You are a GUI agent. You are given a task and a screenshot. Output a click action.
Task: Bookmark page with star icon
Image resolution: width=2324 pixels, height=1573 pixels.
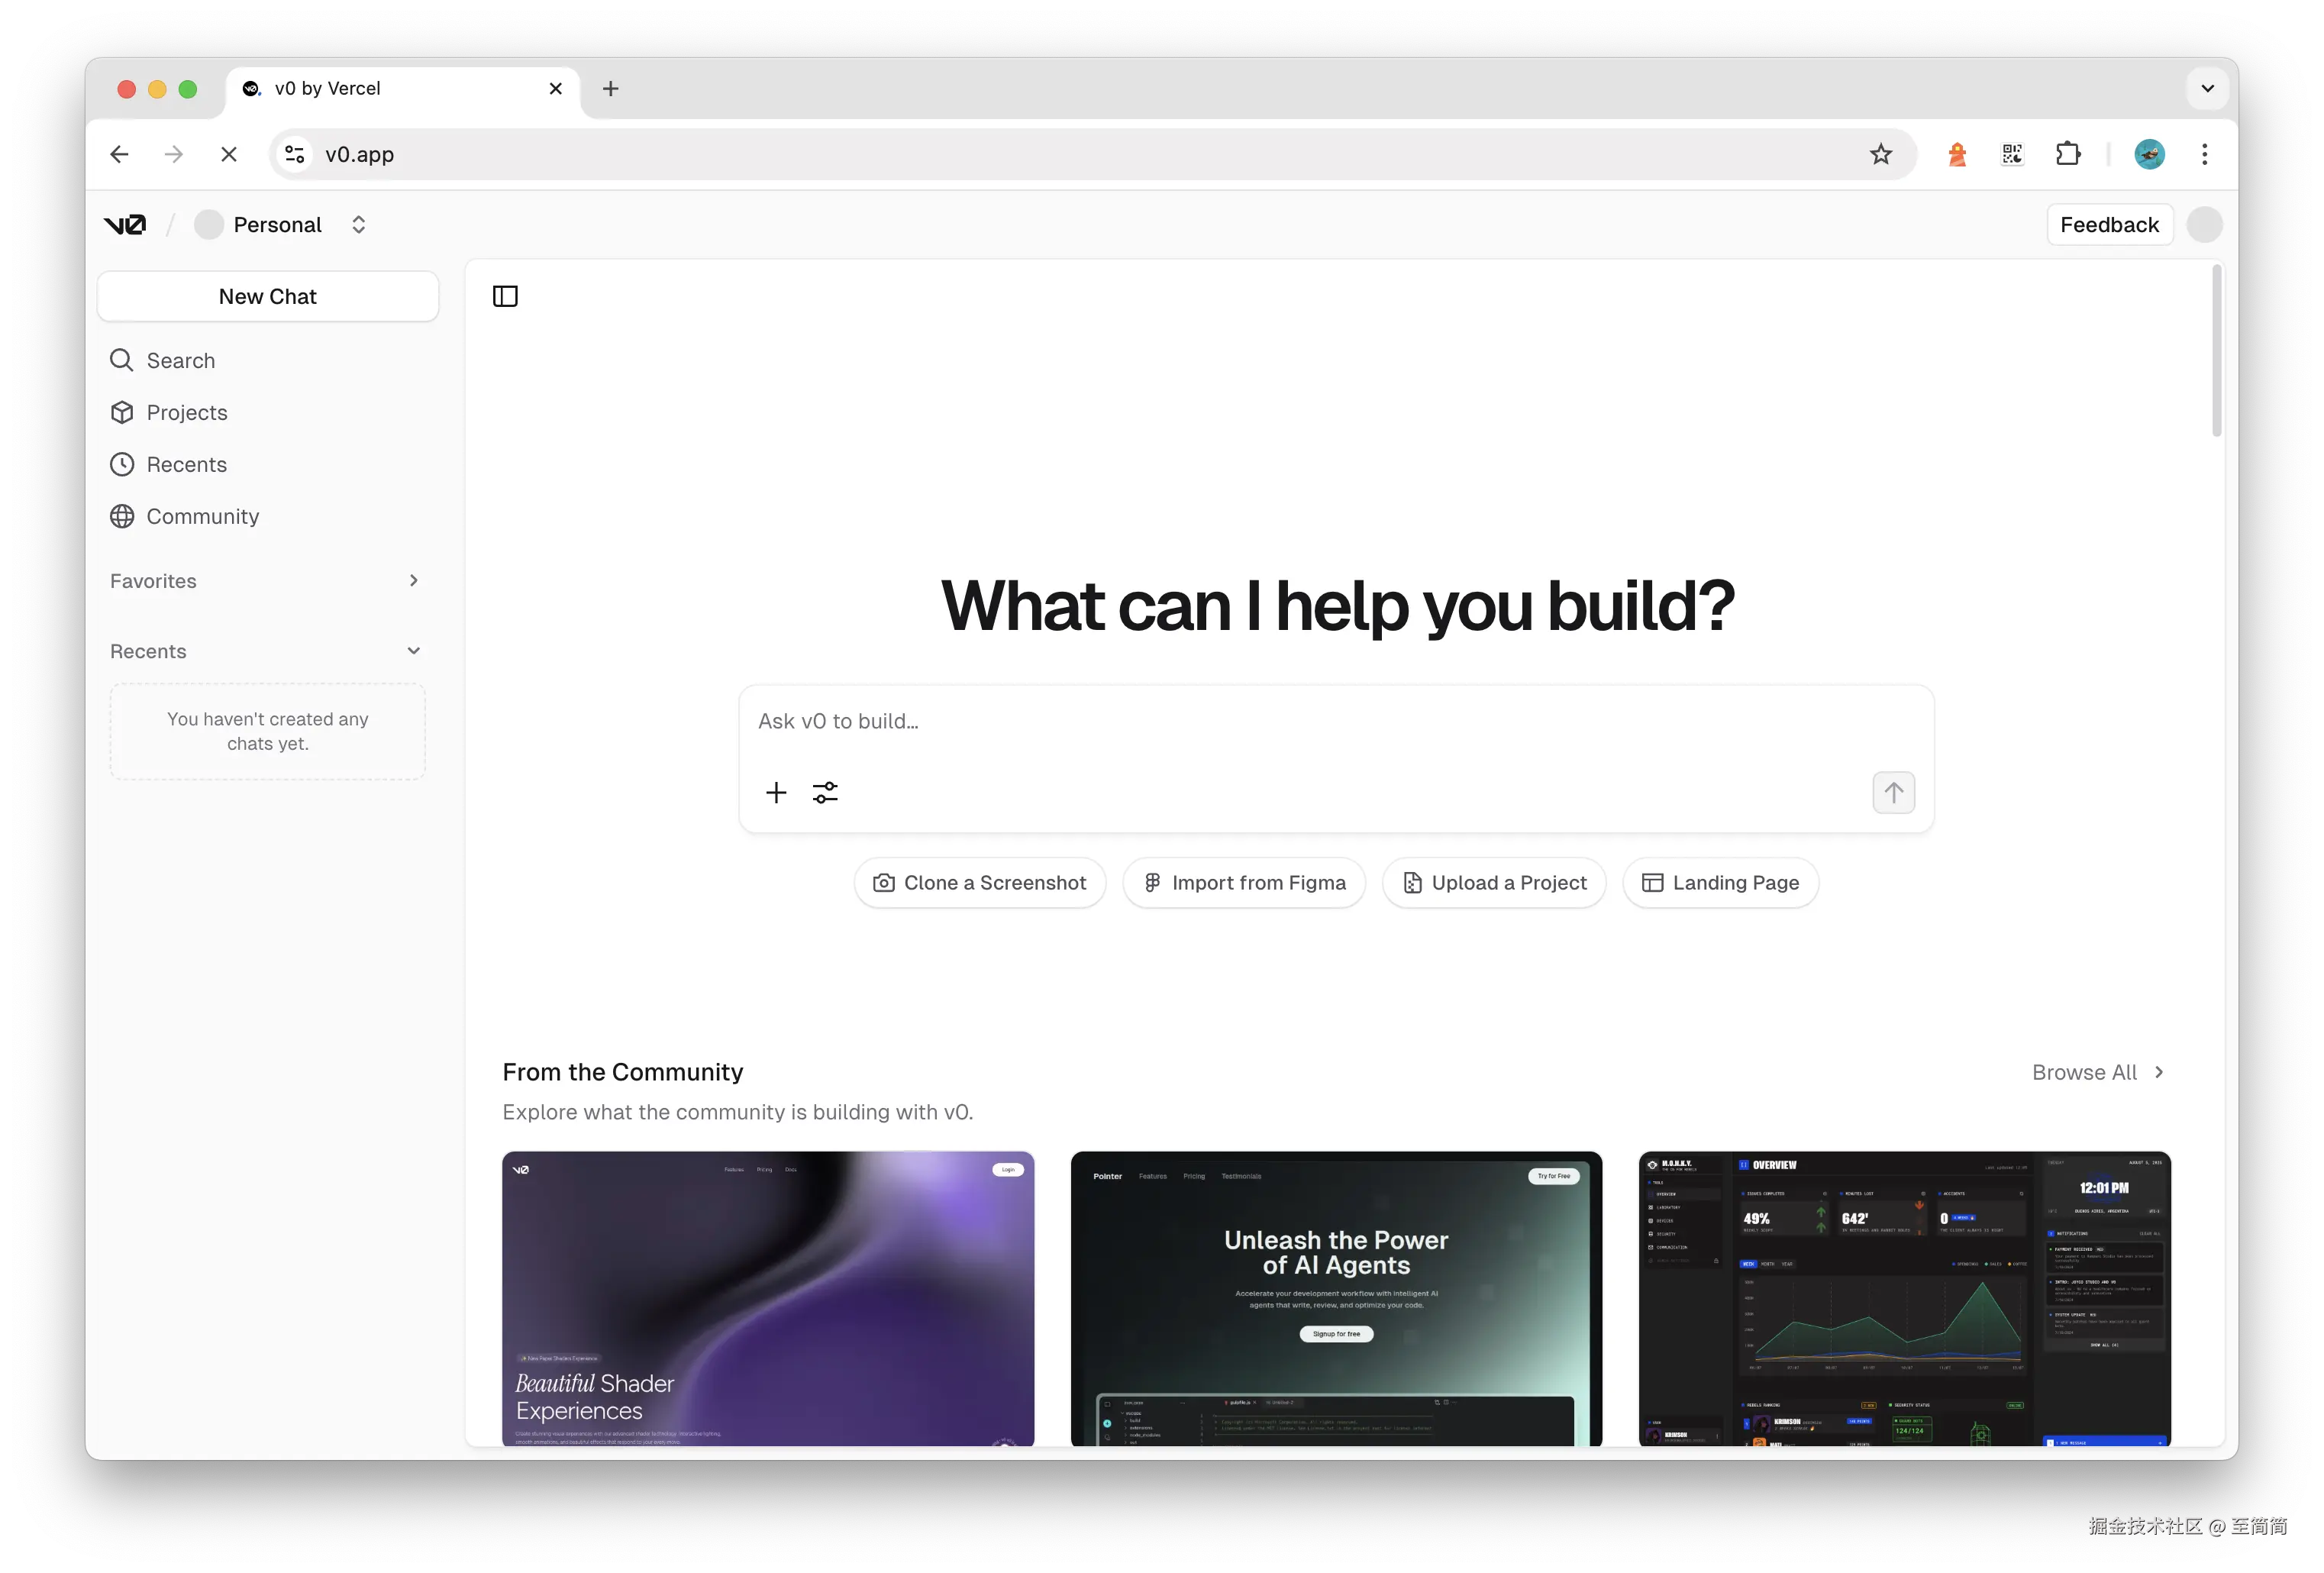[x=1880, y=154]
